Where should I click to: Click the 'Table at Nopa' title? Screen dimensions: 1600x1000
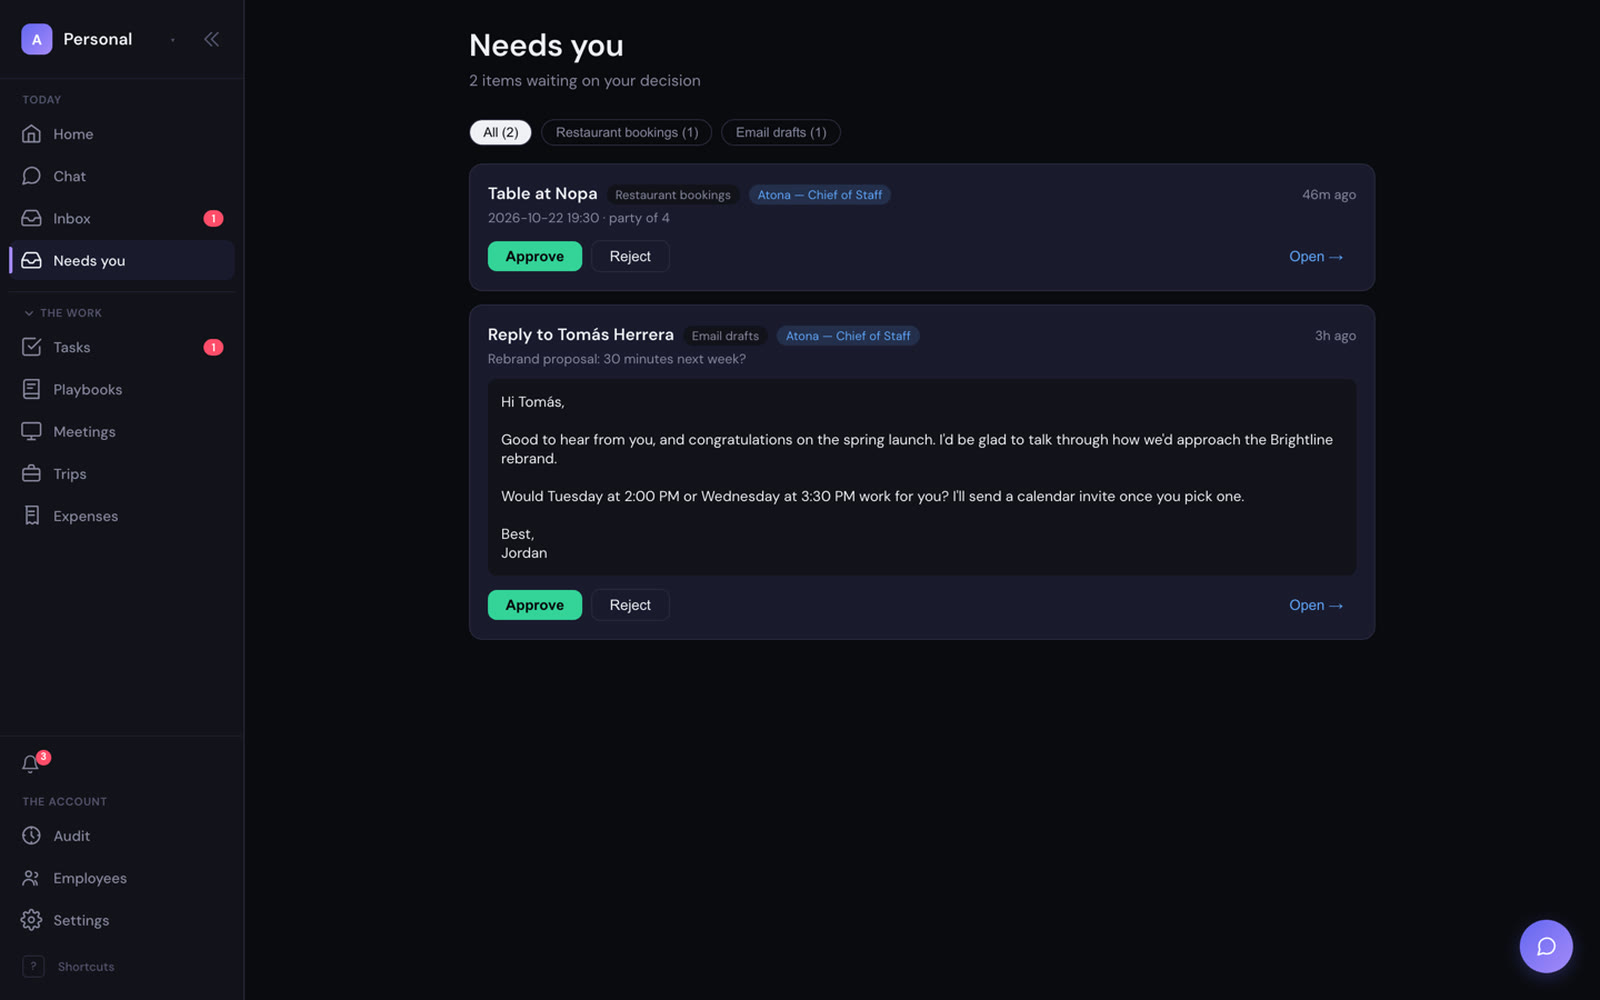click(x=542, y=194)
